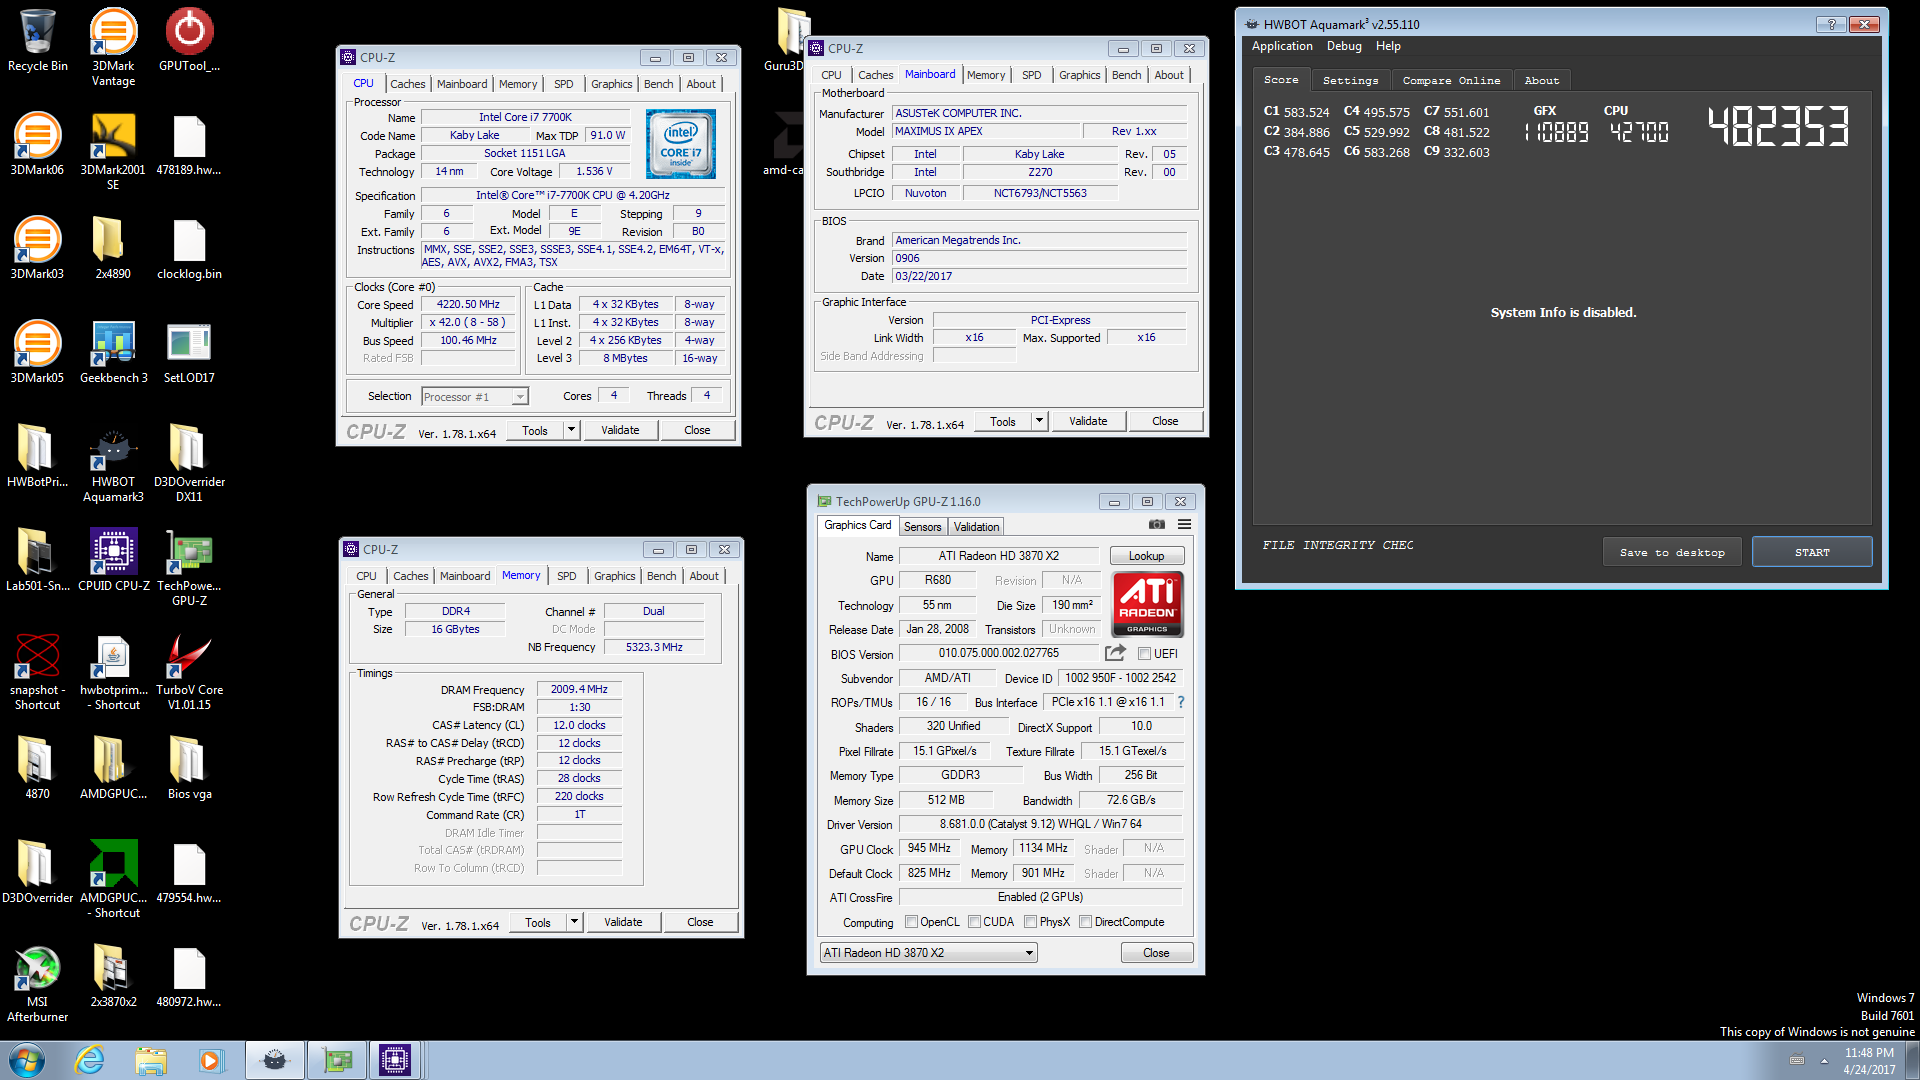Open Internet Explorer from the taskbar
The height and width of the screenshot is (1080, 1920).
point(90,1060)
